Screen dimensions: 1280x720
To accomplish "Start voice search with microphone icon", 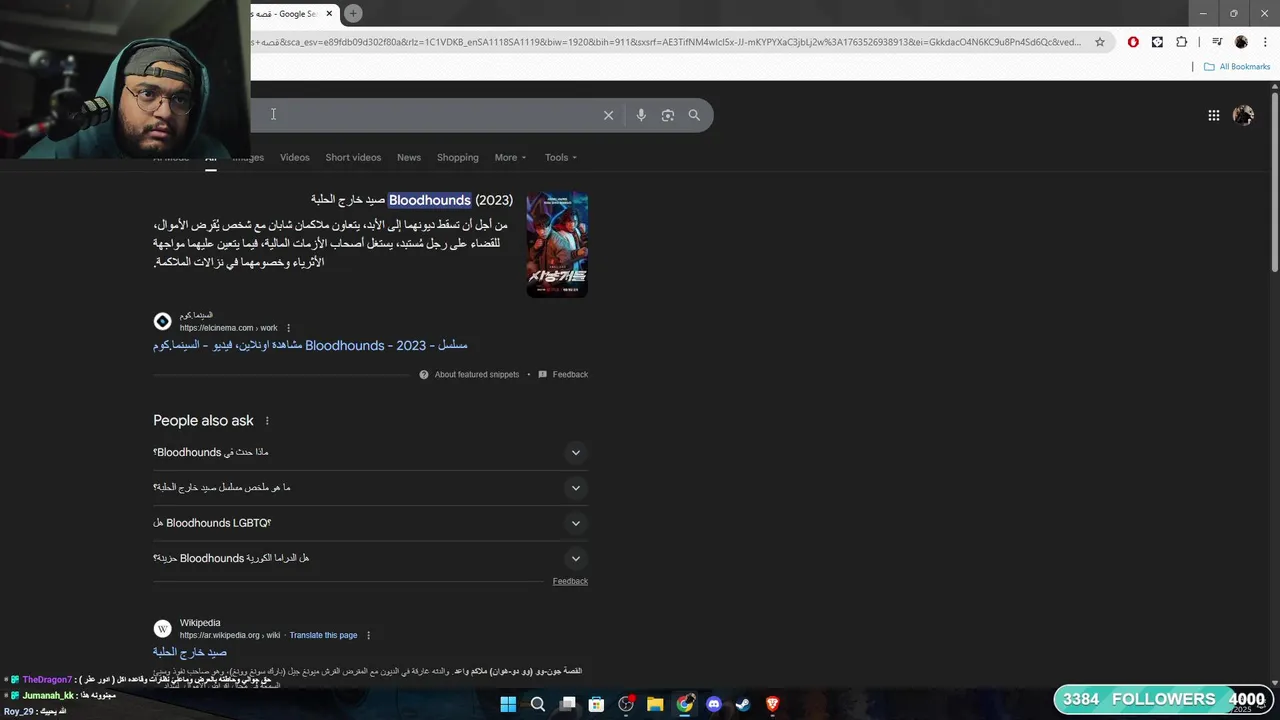I will pyautogui.click(x=641, y=115).
